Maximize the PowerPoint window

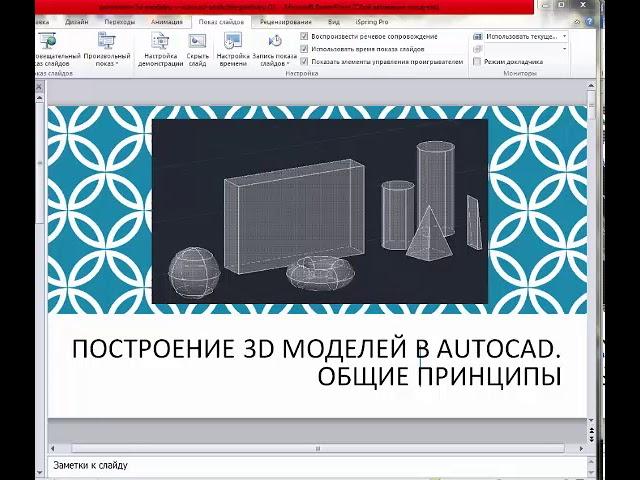pyautogui.click(x=562, y=5)
